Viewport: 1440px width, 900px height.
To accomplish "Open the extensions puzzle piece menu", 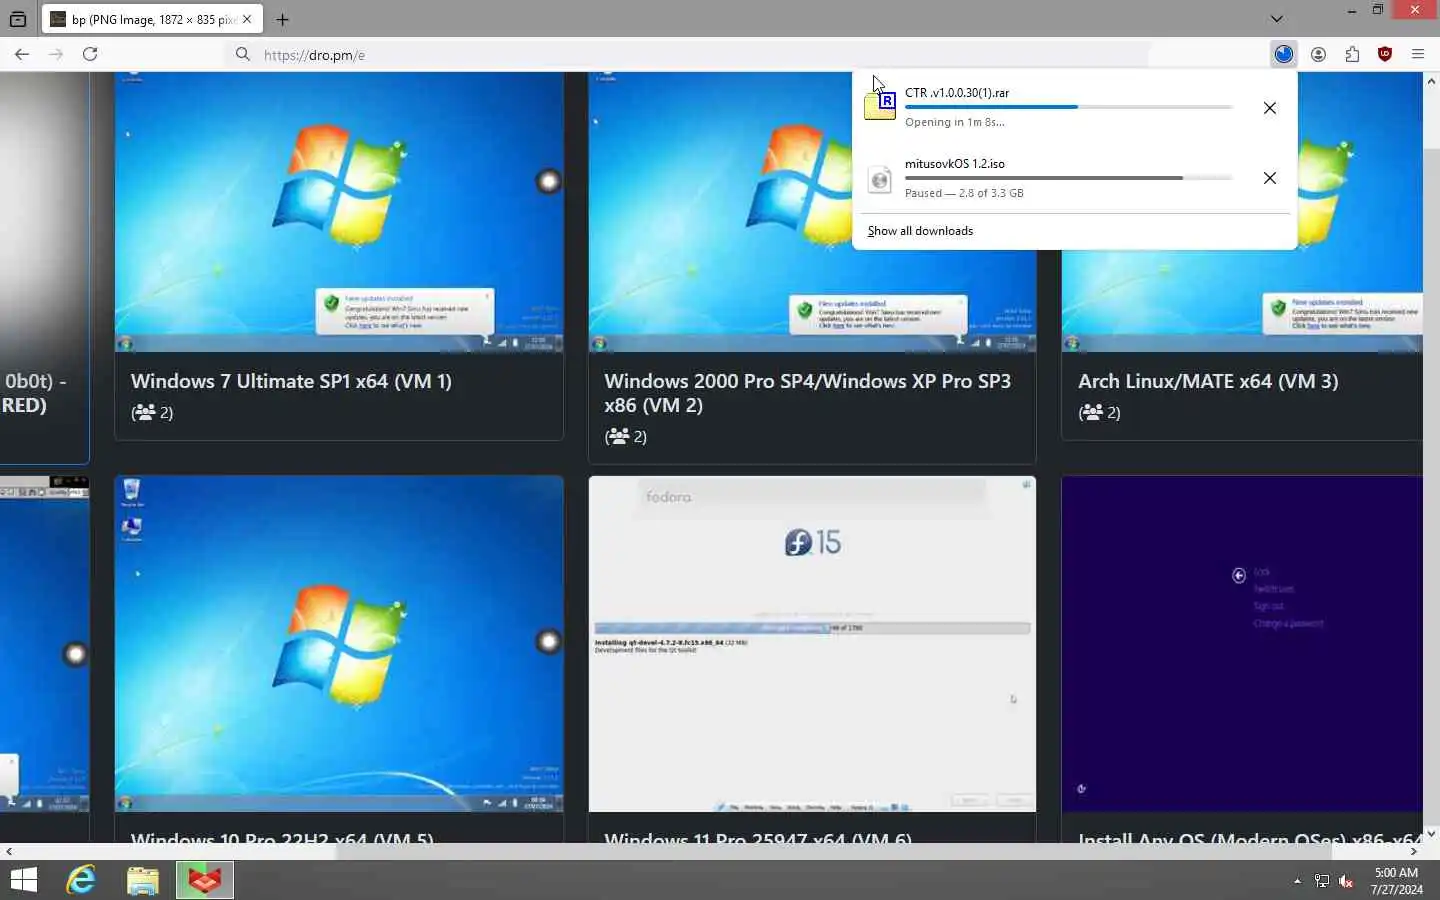I will click(x=1352, y=54).
